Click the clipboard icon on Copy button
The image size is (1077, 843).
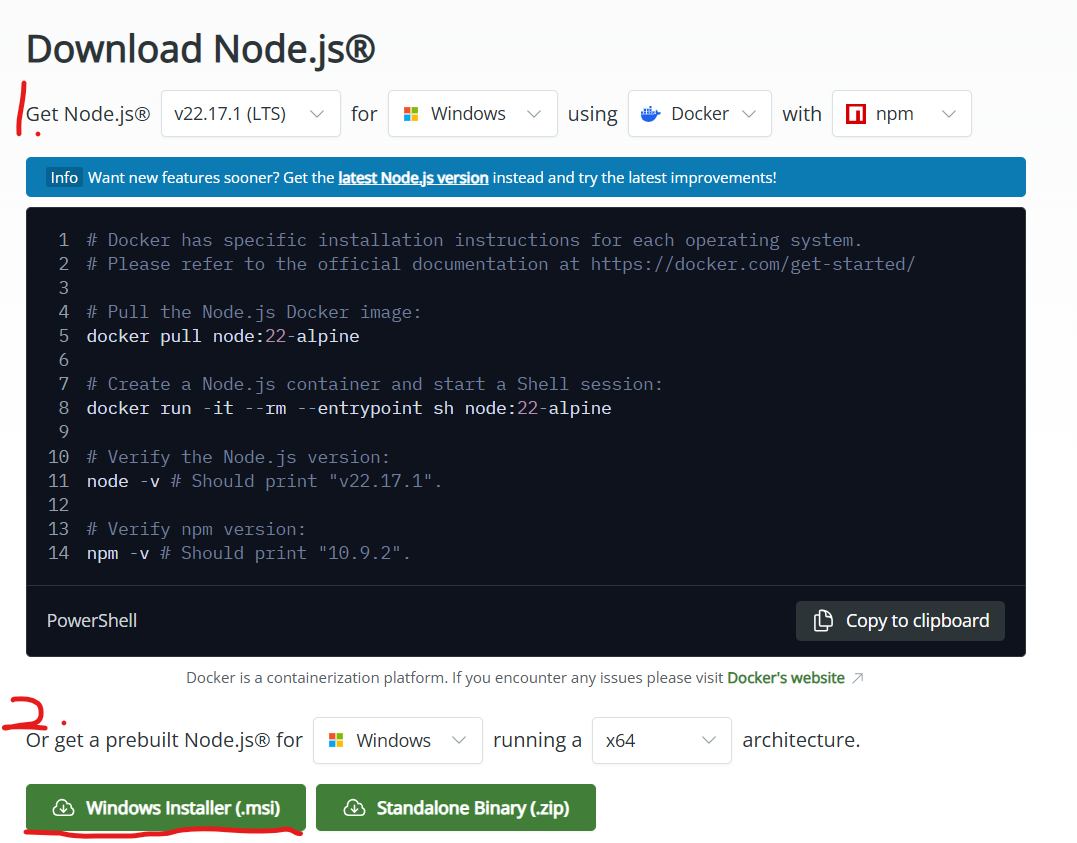pos(823,620)
